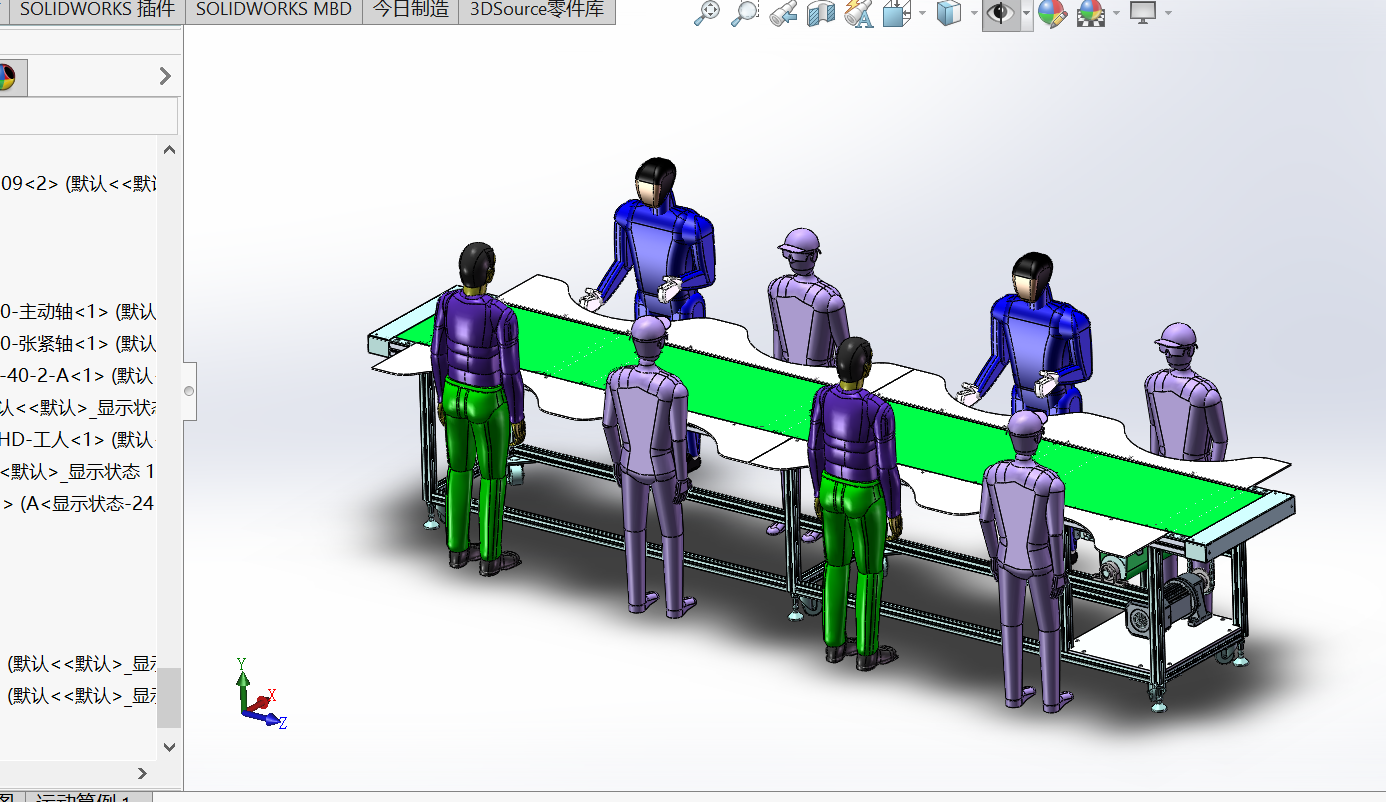Click the vertical scrollbar thumb in the tree
1386x802 pixels.
click(170, 697)
